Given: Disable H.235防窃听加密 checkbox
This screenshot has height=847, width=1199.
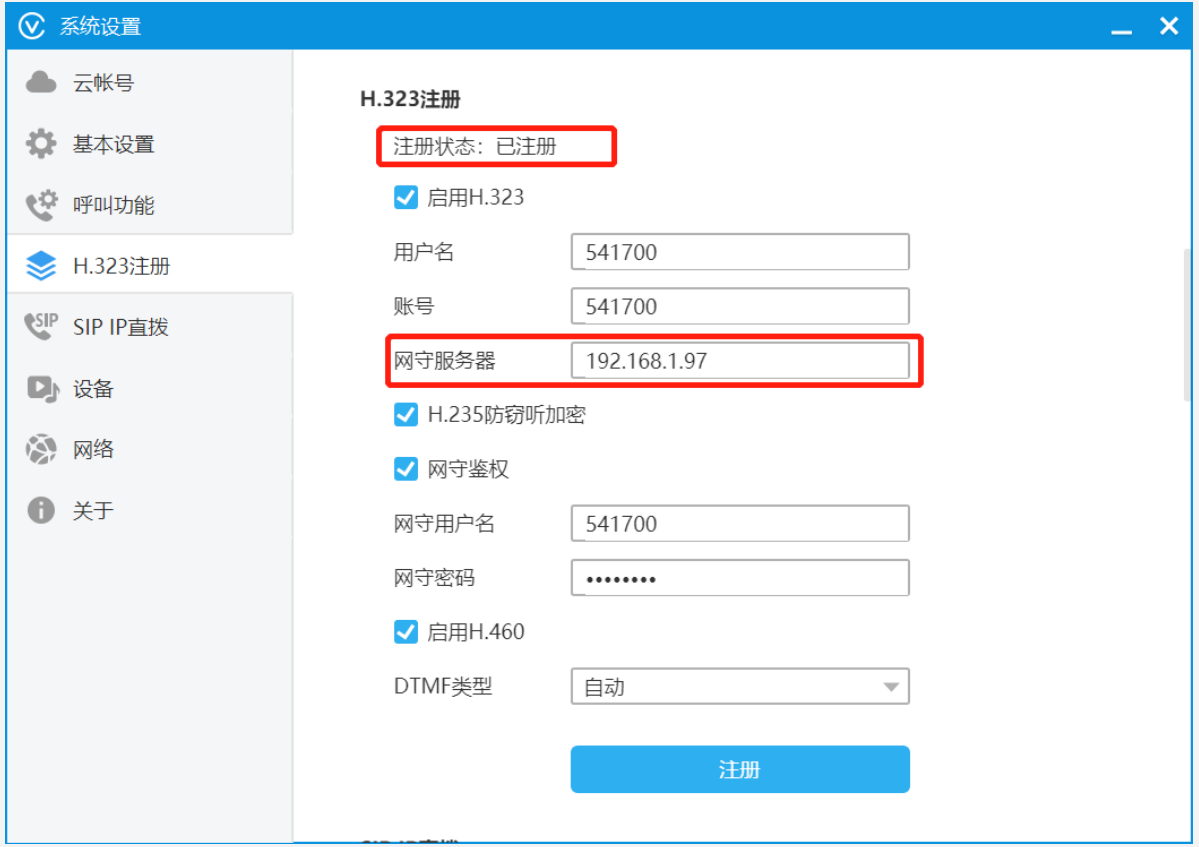Looking at the screenshot, I should (406, 414).
